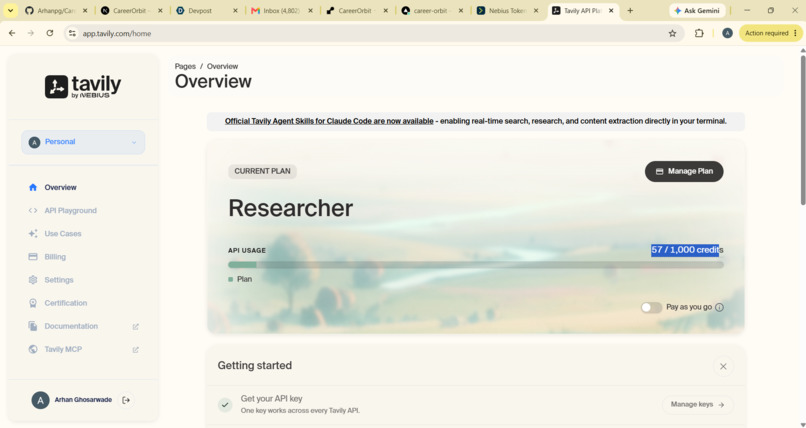Screen dimensions: 806x428
Task: Click the Chrome profile avatar icon
Action: click(727, 33)
